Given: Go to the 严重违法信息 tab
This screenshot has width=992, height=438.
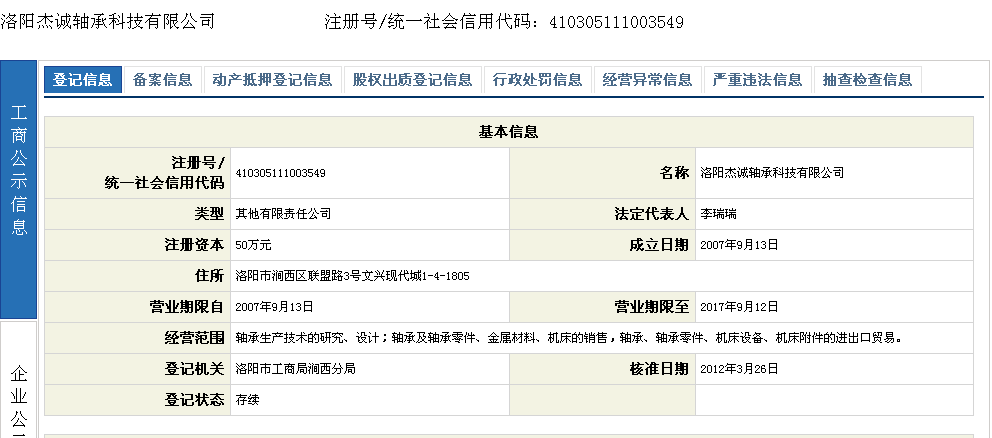Looking at the screenshot, I should coord(758,80).
